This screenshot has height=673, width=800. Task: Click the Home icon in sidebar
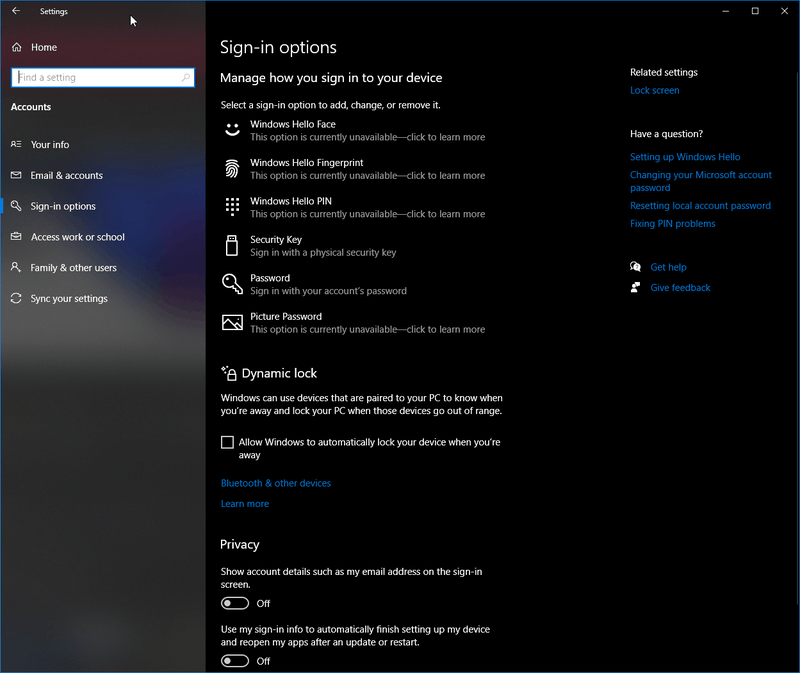16,47
